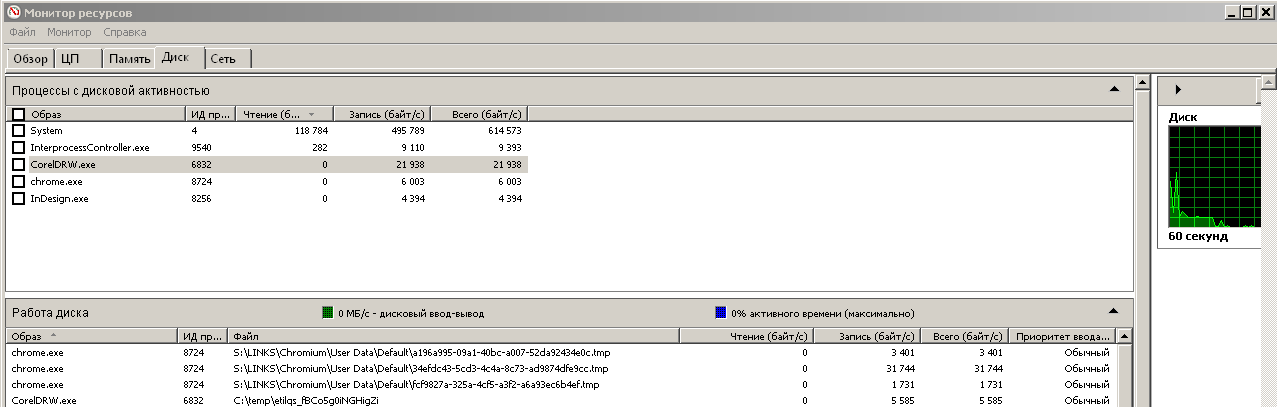Viewport: 1277px width, 407px height.
Task: Sort processes by Всего (байт/с) column
Action: 477,114
